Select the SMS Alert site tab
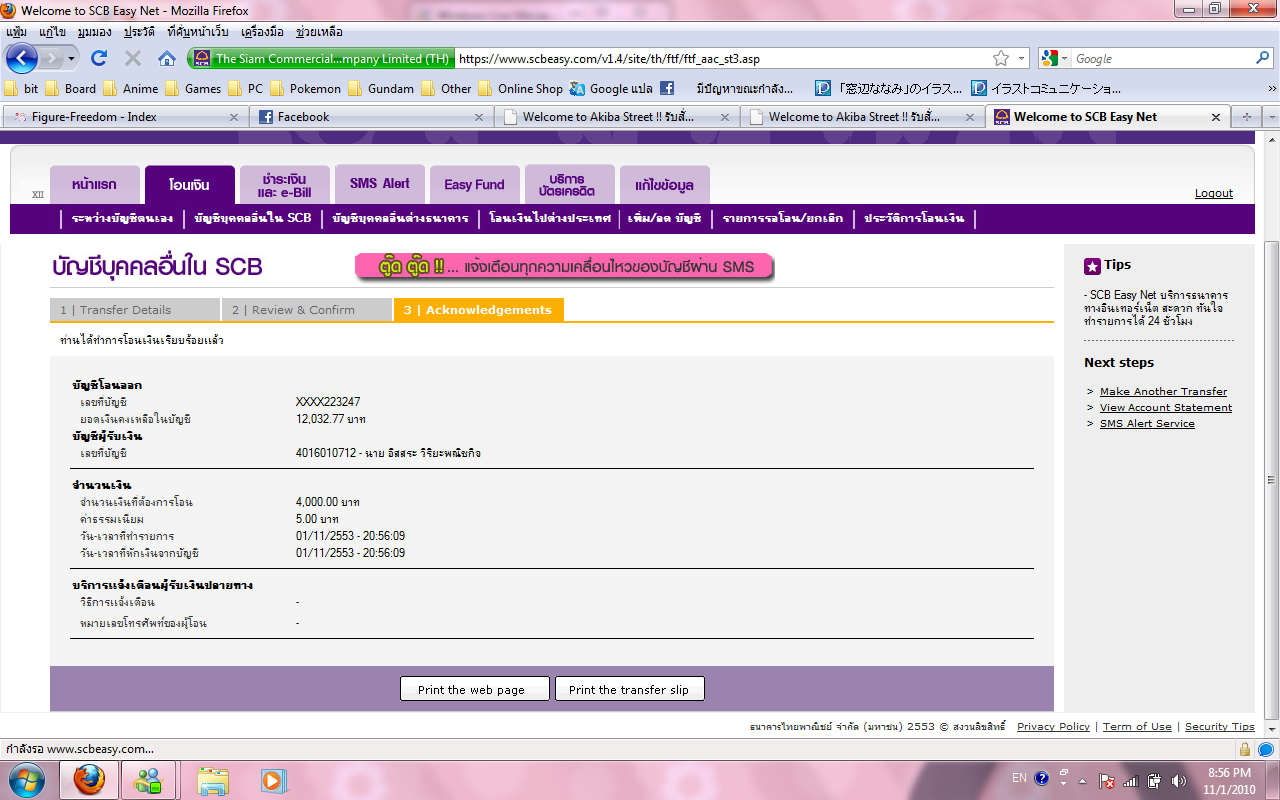Image resolution: width=1280 pixels, height=800 pixels. tap(380, 184)
